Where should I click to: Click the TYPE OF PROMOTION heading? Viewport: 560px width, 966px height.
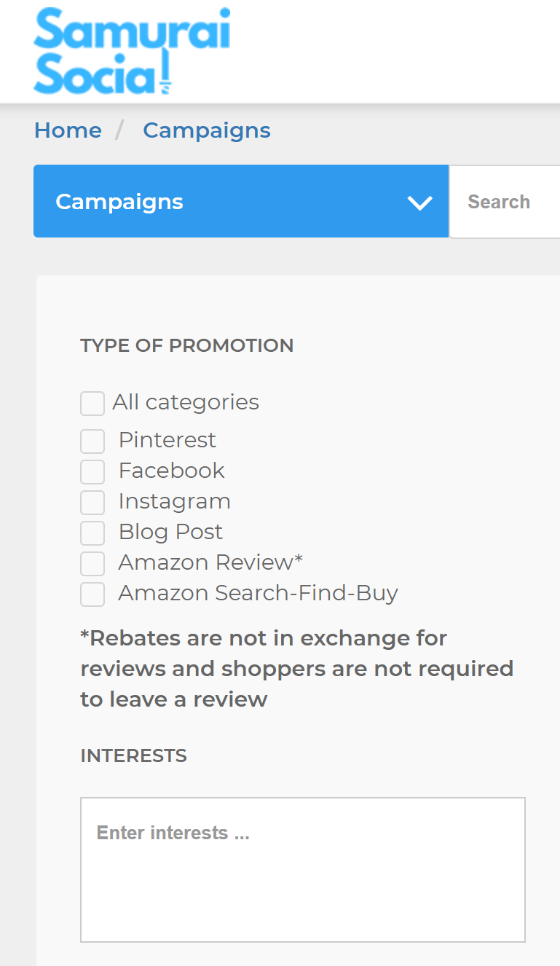click(187, 346)
